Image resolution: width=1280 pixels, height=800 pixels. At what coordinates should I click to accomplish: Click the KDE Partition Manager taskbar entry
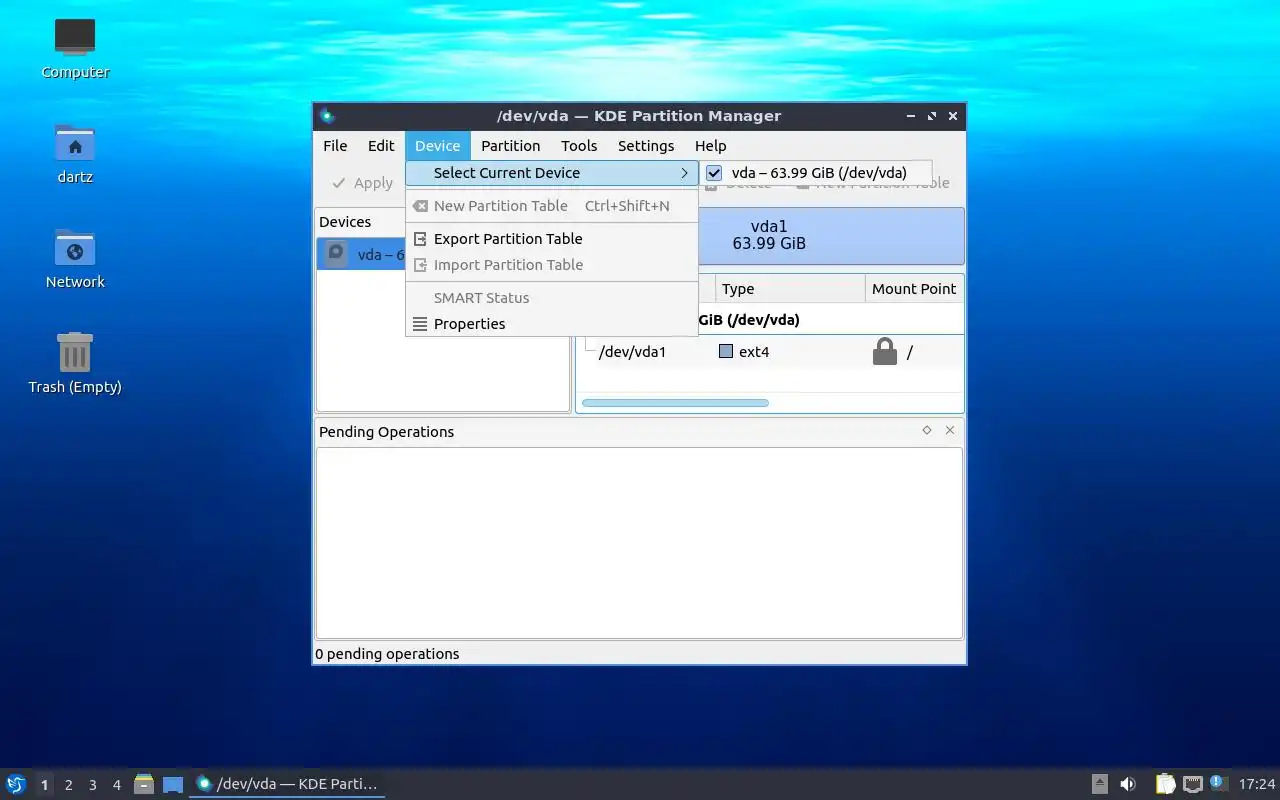(x=287, y=784)
